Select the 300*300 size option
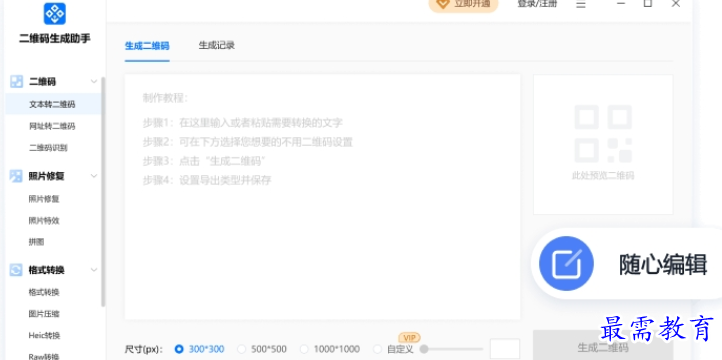Viewport: 722px width, 360px height. (200, 349)
